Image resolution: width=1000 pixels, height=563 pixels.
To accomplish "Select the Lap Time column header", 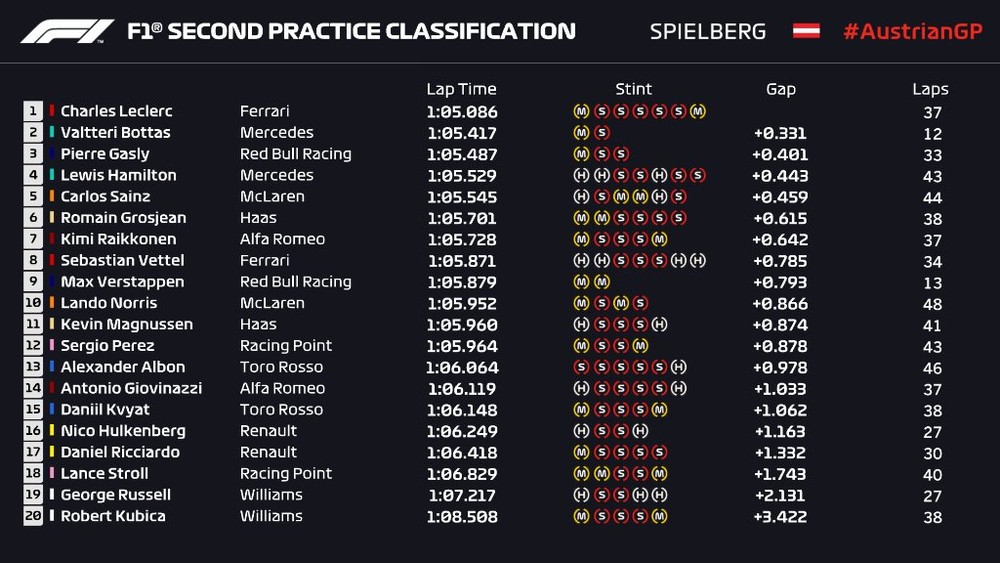I will click(x=461, y=89).
